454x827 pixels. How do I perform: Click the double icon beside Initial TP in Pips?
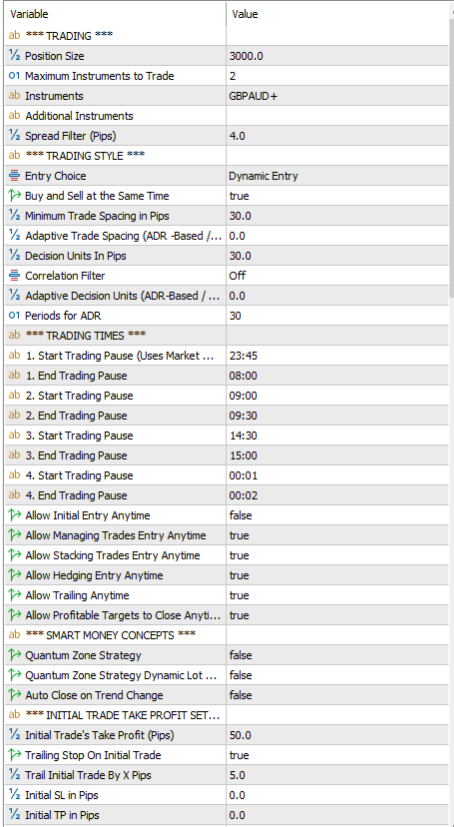click(14, 815)
